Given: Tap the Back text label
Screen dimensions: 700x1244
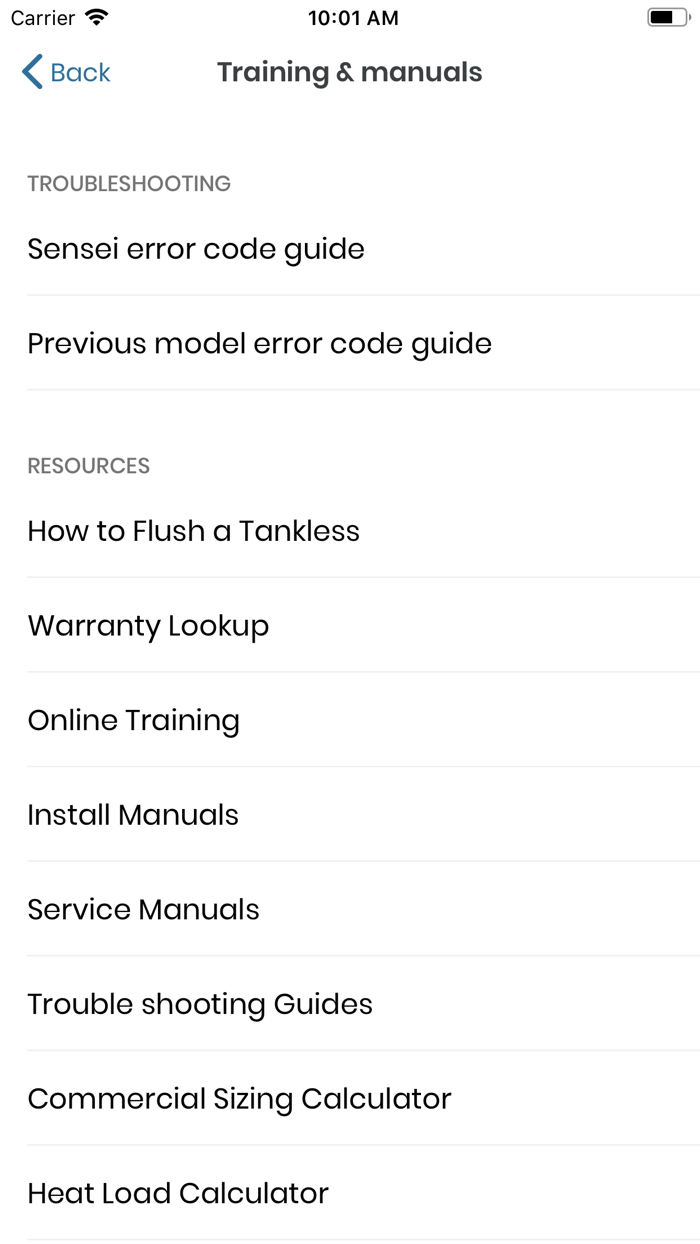Looking at the screenshot, I should click(80, 72).
